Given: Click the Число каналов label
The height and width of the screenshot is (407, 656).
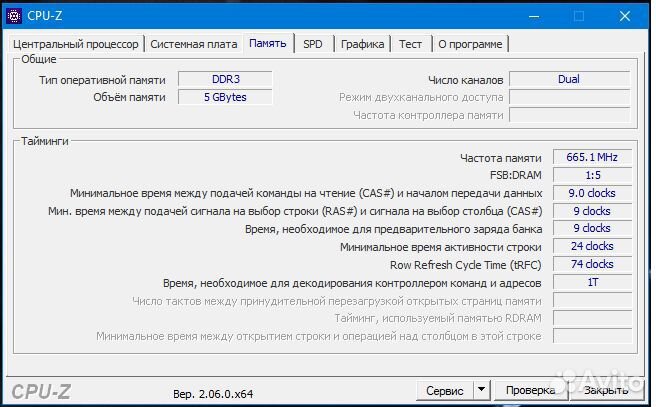Looking at the screenshot, I should point(466,80).
